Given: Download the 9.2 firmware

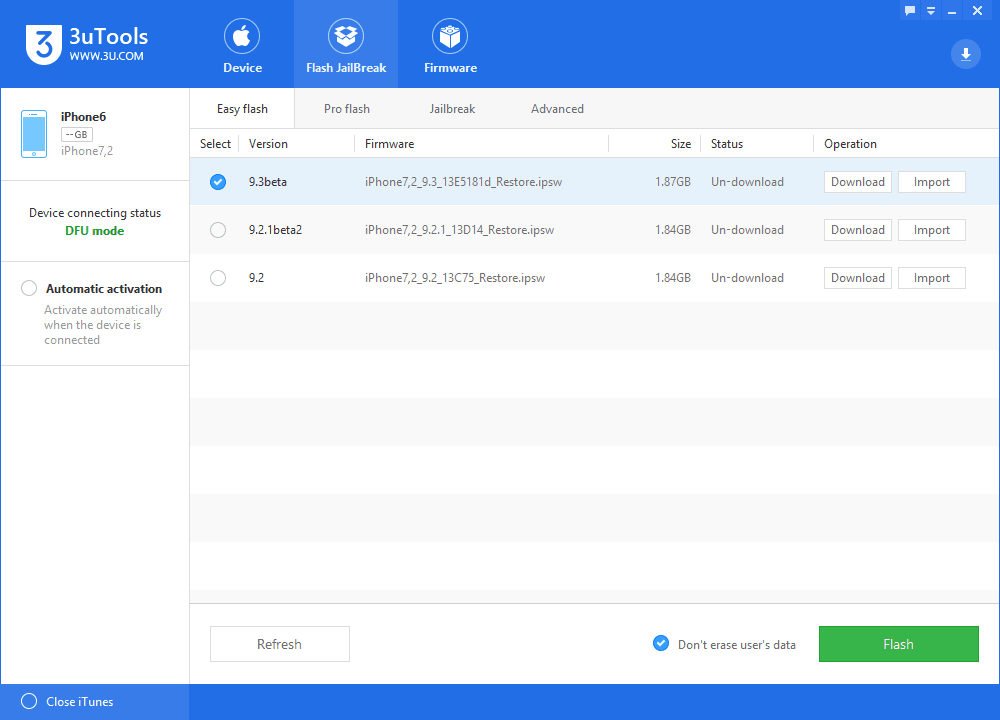Looking at the screenshot, I should click(858, 278).
